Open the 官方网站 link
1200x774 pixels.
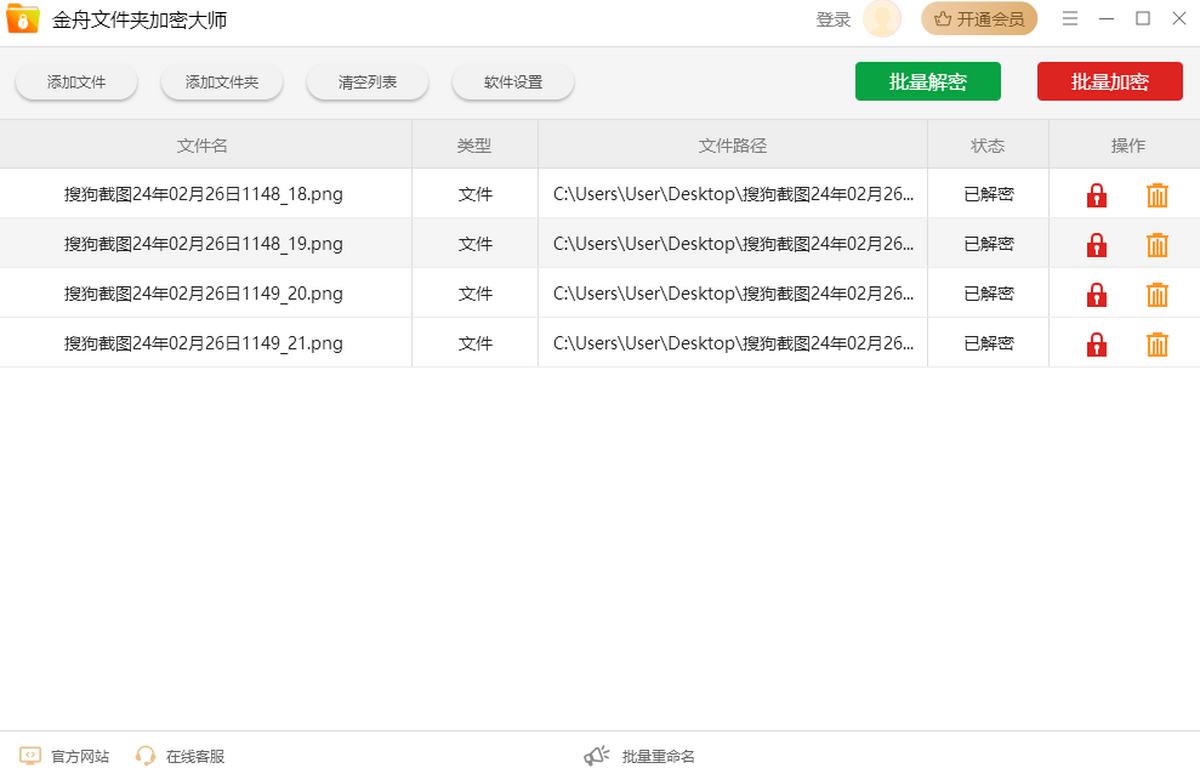coord(66,756)
